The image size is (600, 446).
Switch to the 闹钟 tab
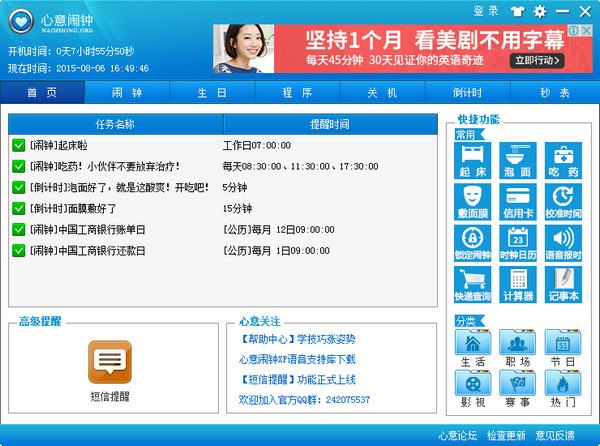(127, 92)
